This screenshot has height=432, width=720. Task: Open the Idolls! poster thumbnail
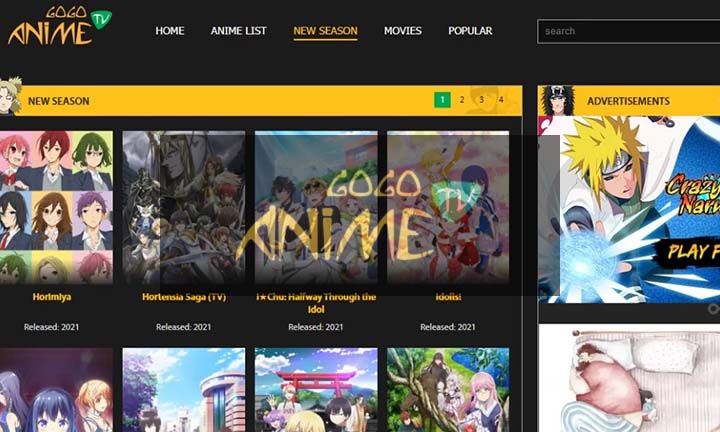[448, 207]
